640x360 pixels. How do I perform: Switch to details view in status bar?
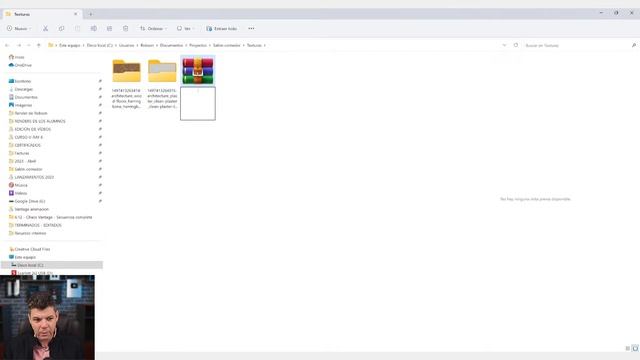pos(628,348)
